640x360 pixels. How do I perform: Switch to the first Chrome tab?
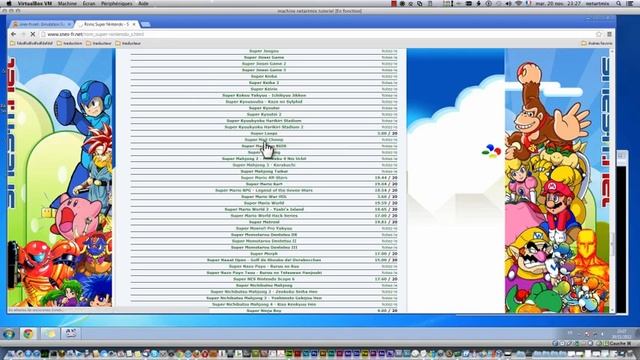41,24
